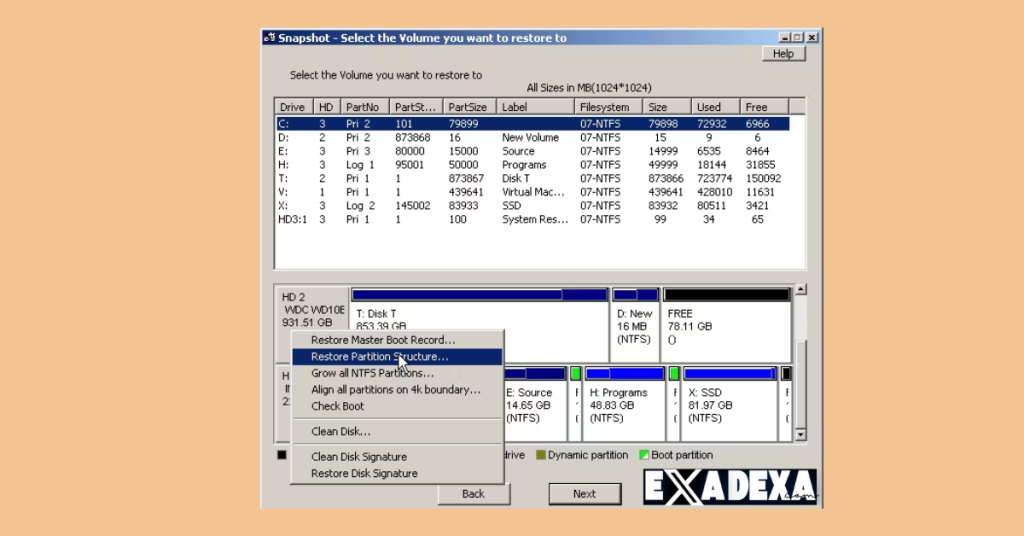Click the Dynamic partition legend swatch
This screenshot has width=1024, height=536.
541,455
